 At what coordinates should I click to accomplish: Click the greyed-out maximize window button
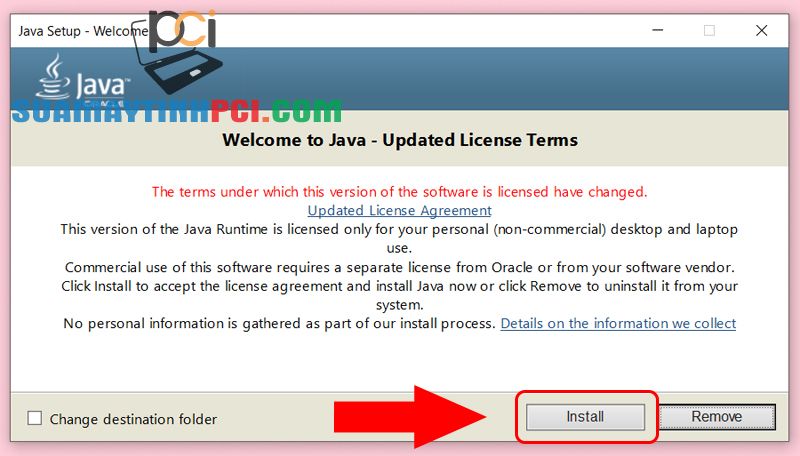pos(709,30)
